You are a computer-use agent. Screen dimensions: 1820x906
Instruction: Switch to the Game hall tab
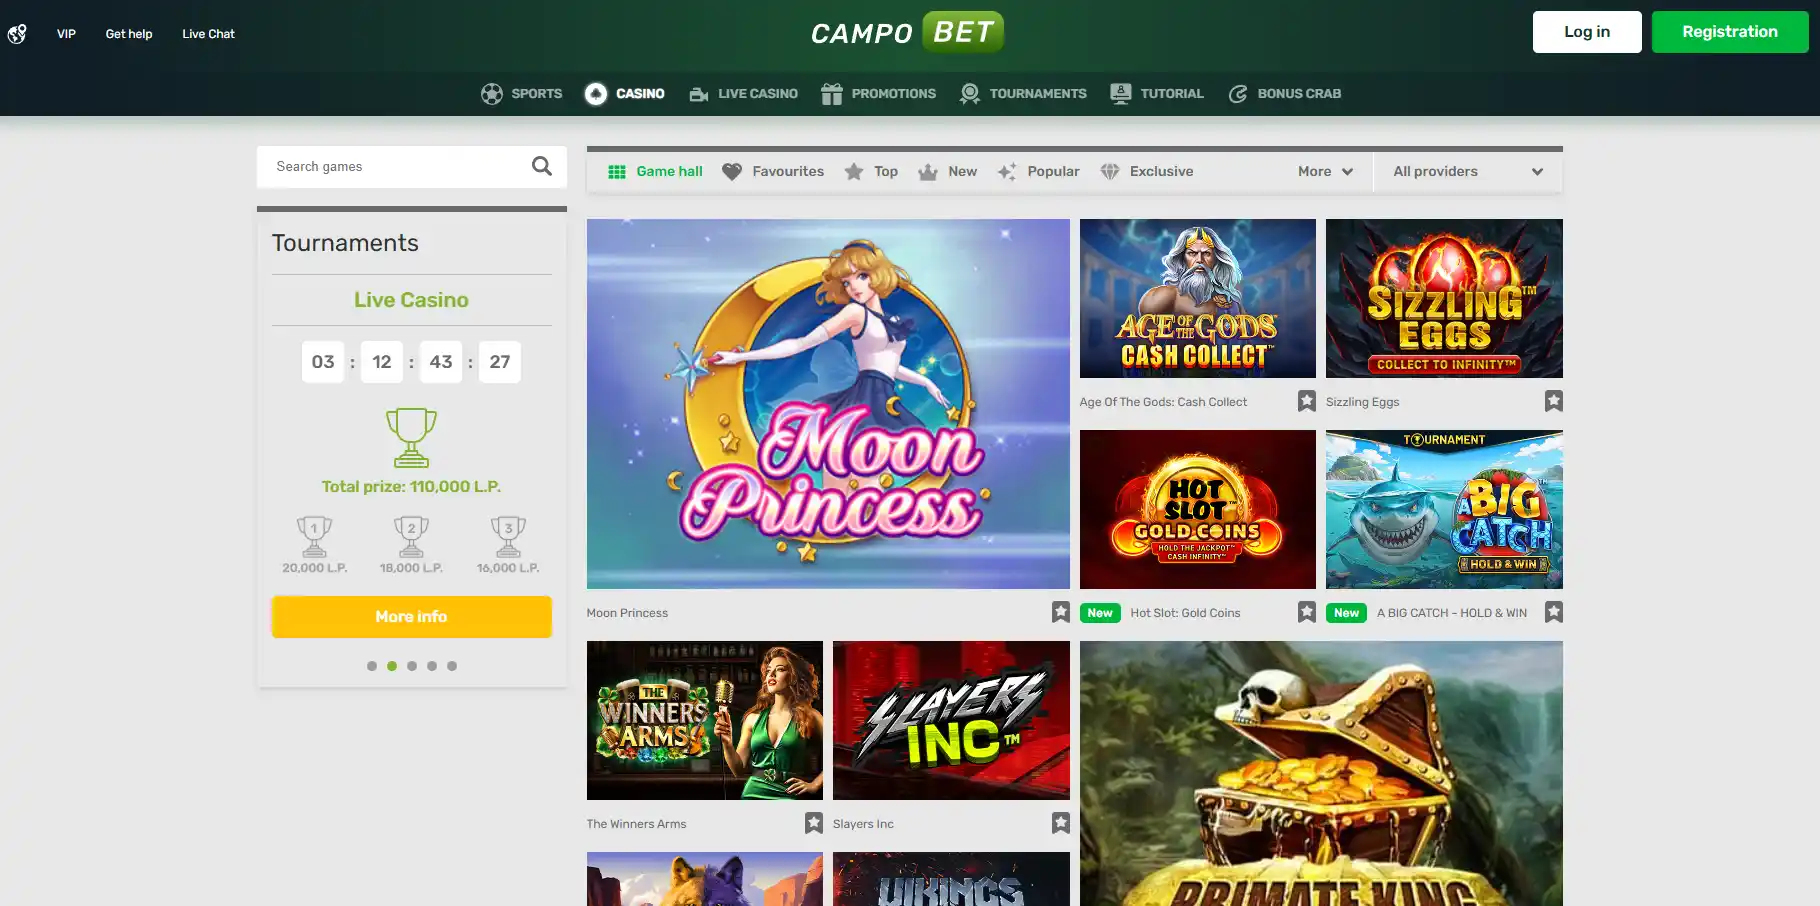[x=656, y=172]
